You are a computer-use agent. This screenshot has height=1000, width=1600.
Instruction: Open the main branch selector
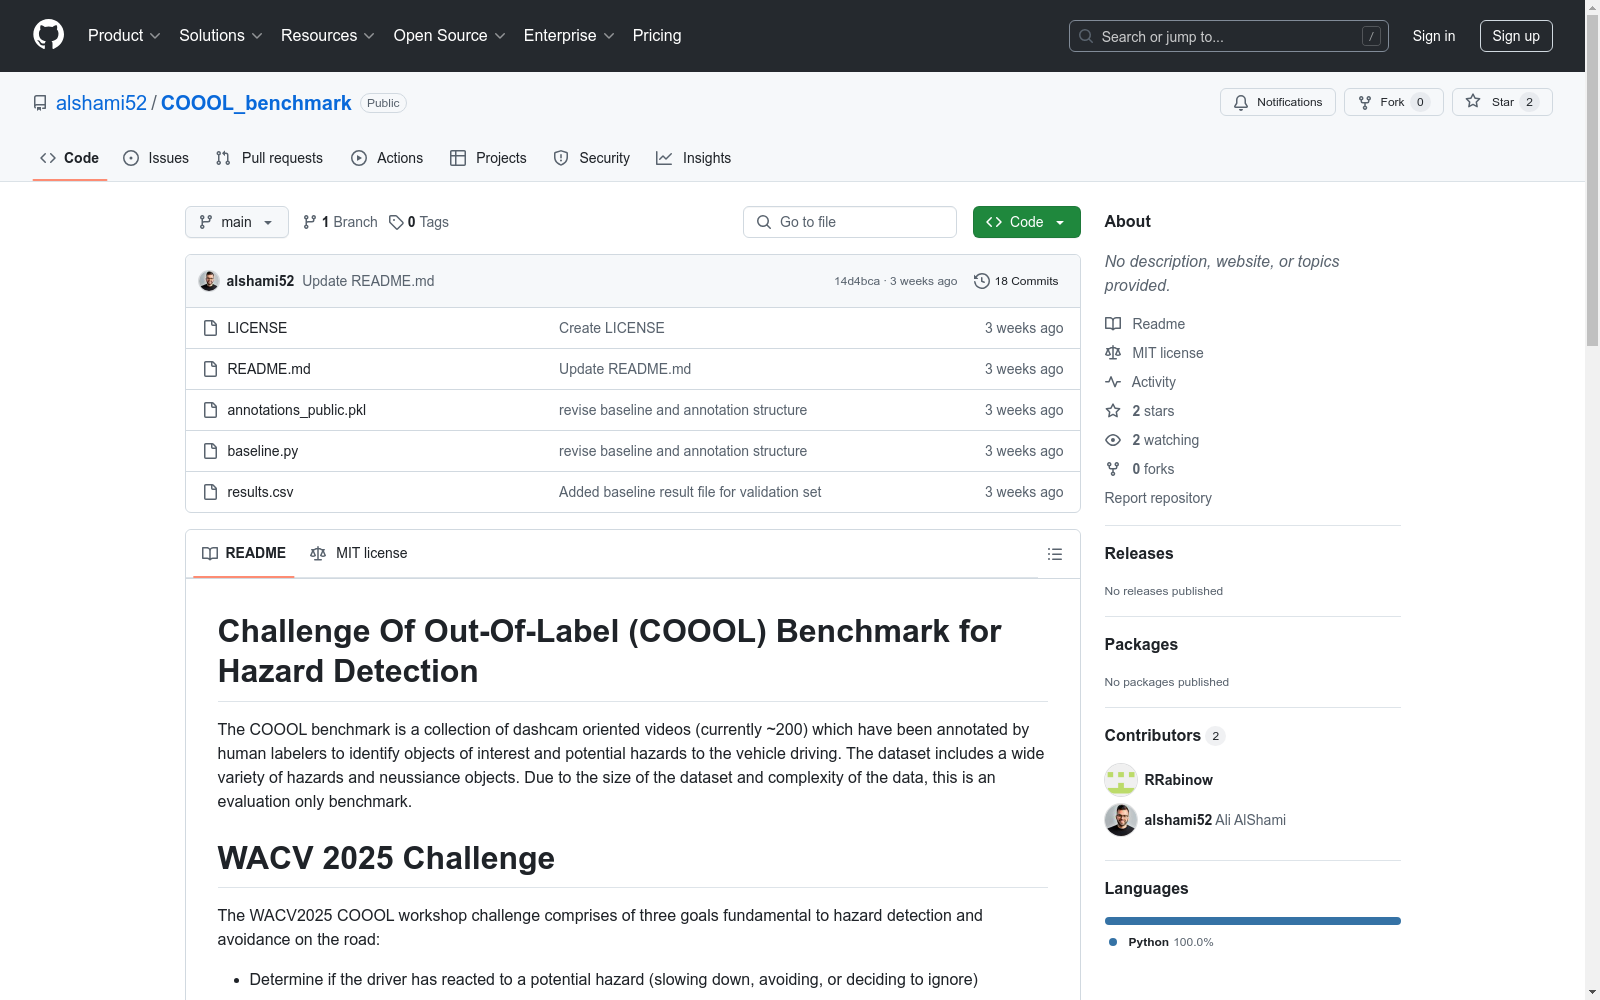[237, 222]
